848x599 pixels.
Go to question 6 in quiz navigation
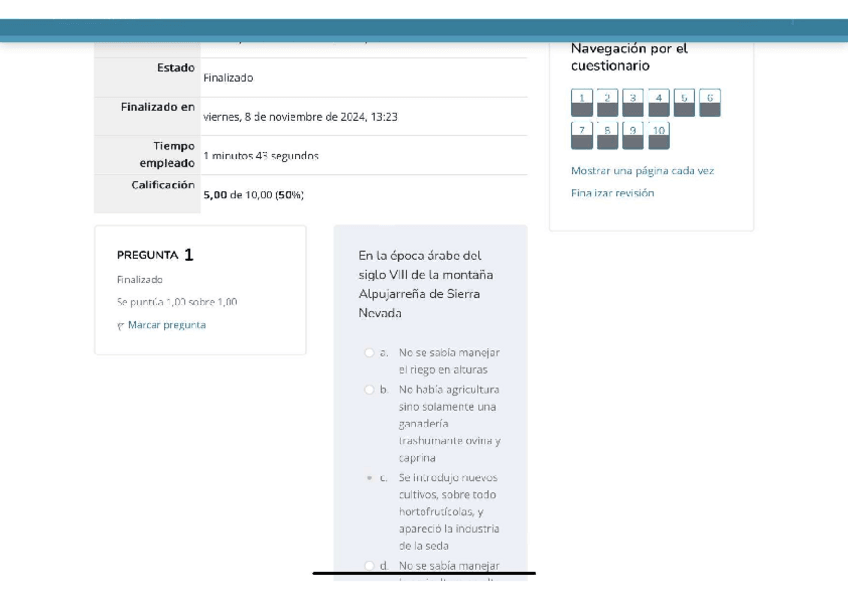(710, 103)
